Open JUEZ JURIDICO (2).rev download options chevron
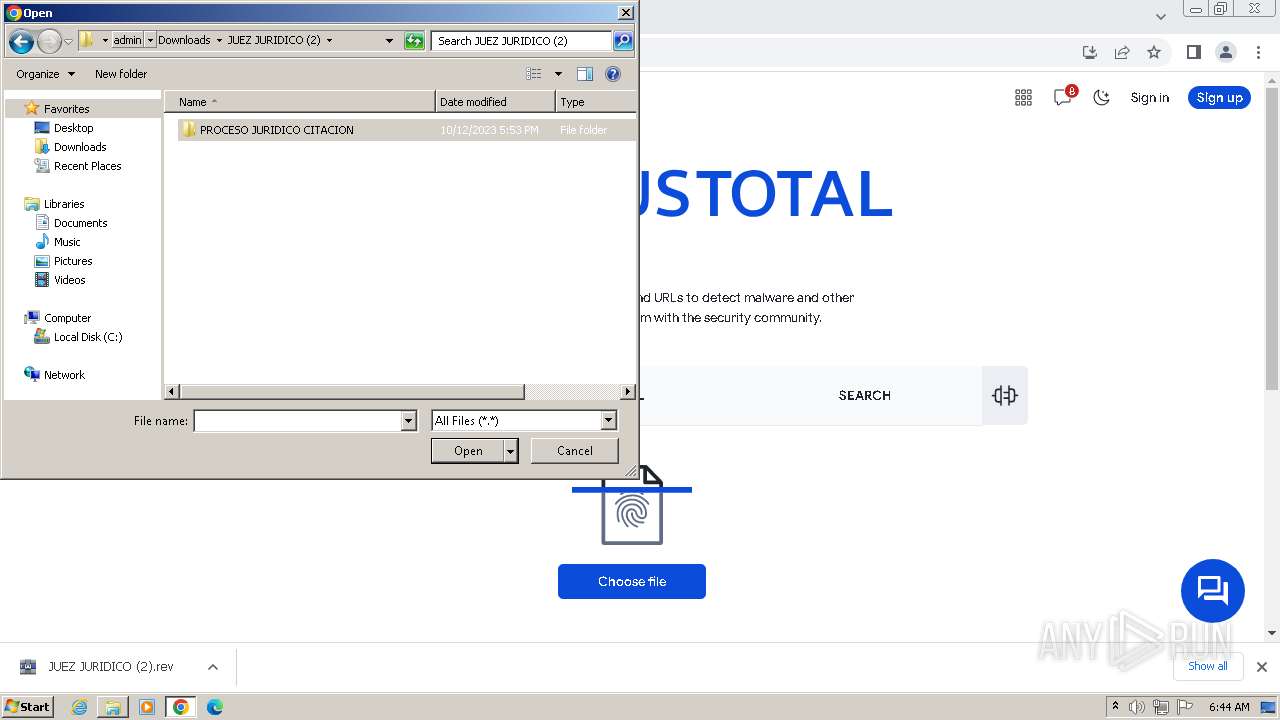This screenshot has width=1280, height=720. point(212,667)
